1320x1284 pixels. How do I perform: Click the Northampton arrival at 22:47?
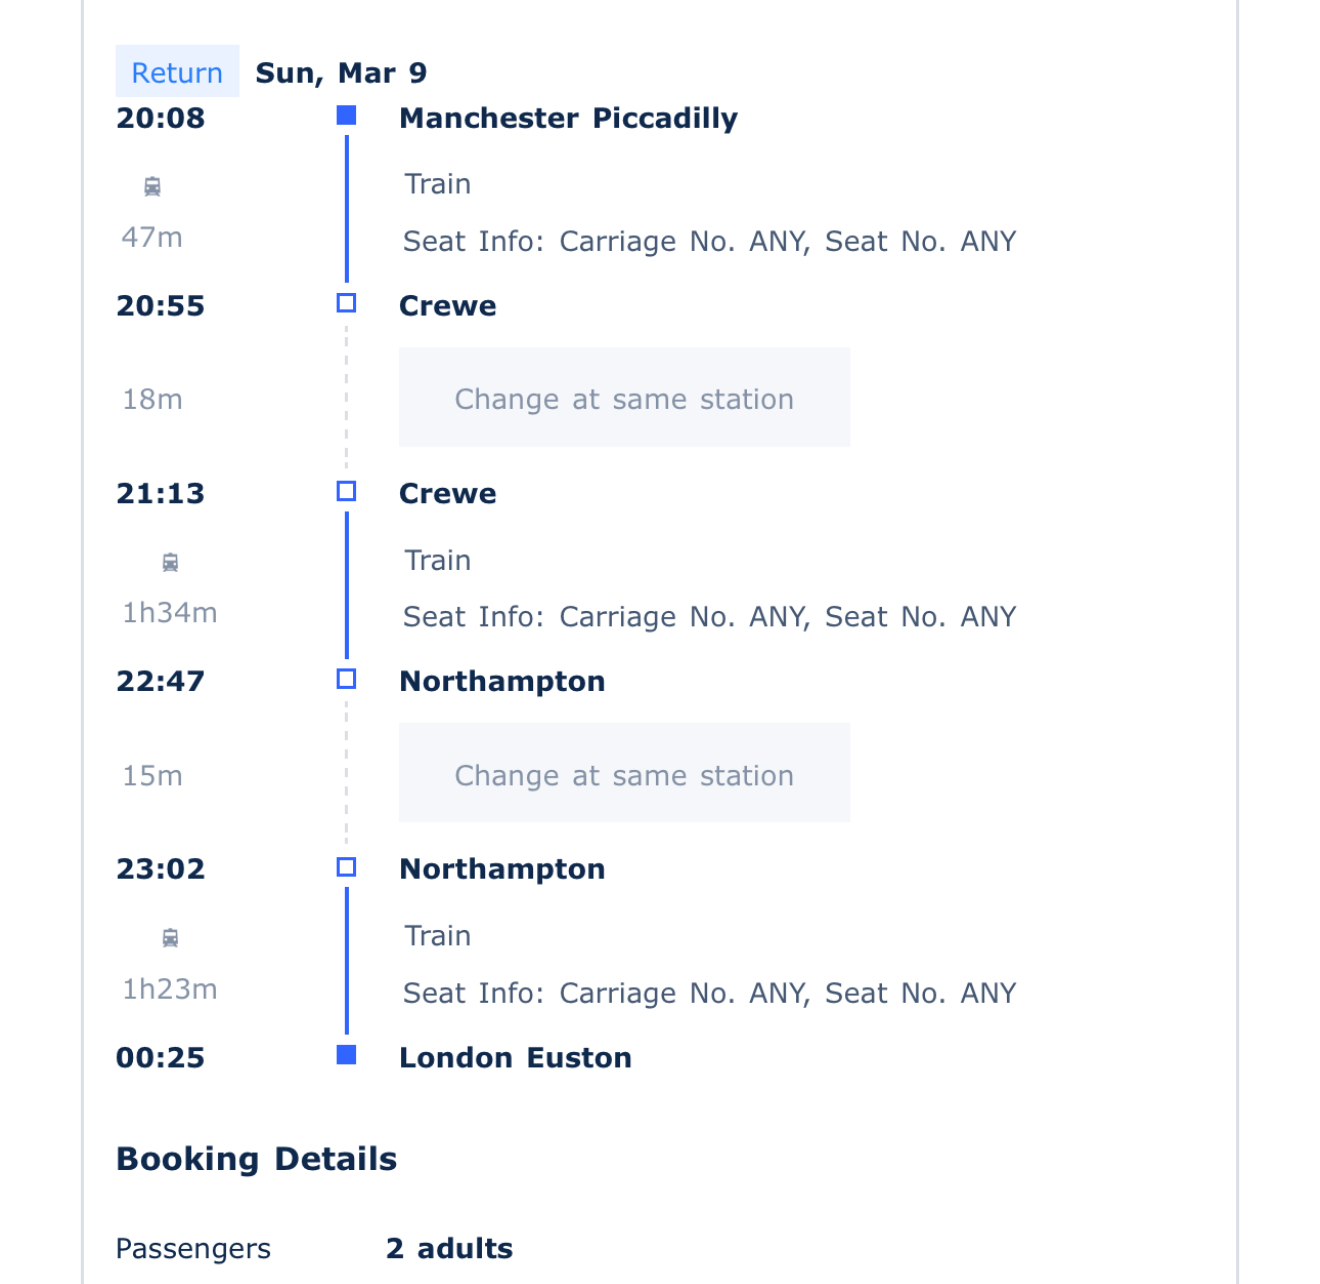(502, 682)
